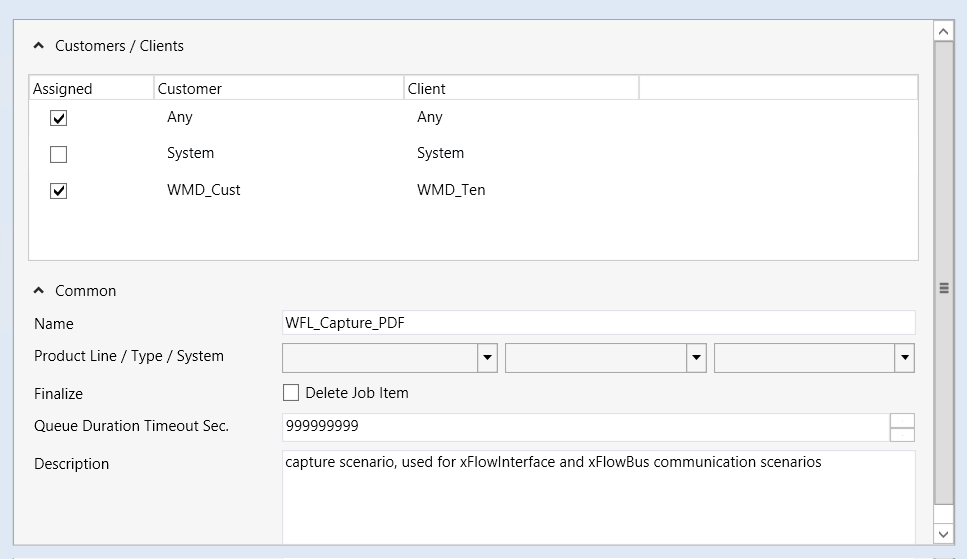Click the 'Finalize' label

point(59,394)
